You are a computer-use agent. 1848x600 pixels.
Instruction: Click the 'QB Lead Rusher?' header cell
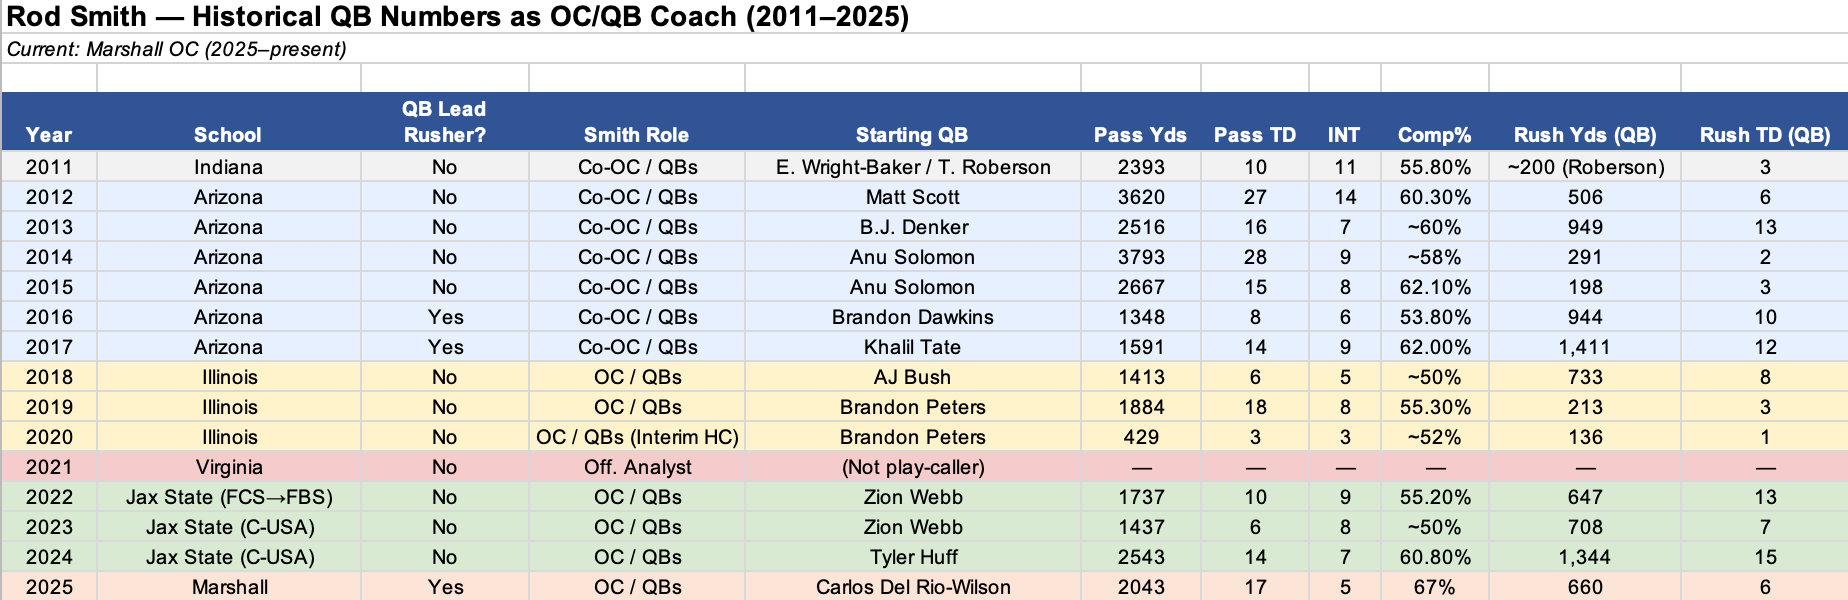pos(444,122)
